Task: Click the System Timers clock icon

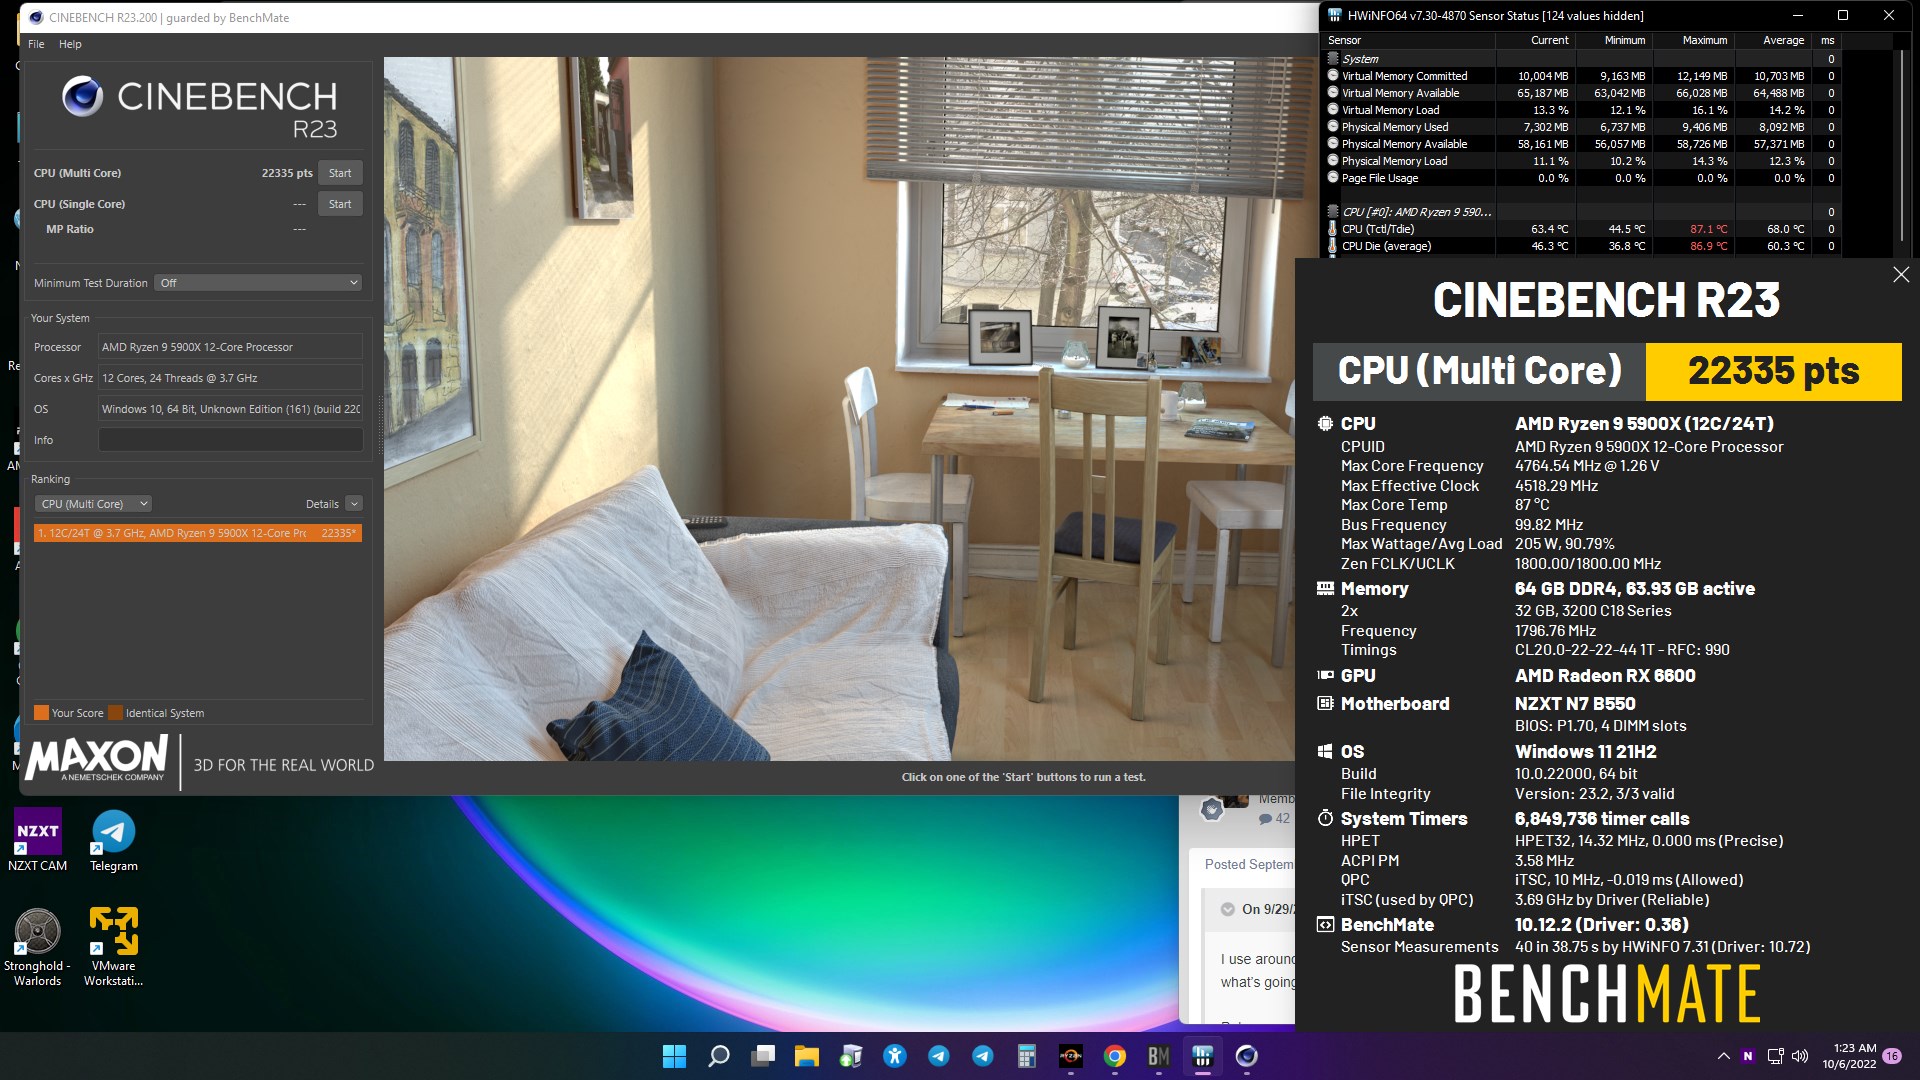Action: (x=1325, y=819)
